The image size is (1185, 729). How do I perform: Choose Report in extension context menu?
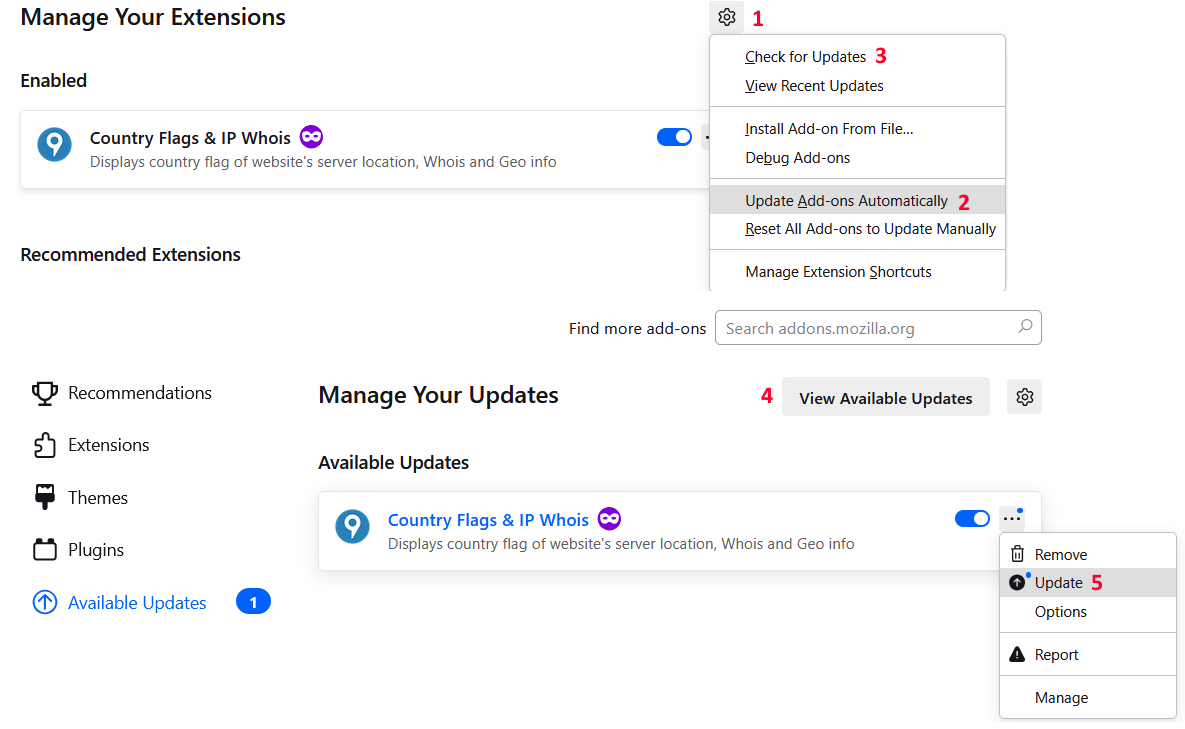tap(1088, 654)
